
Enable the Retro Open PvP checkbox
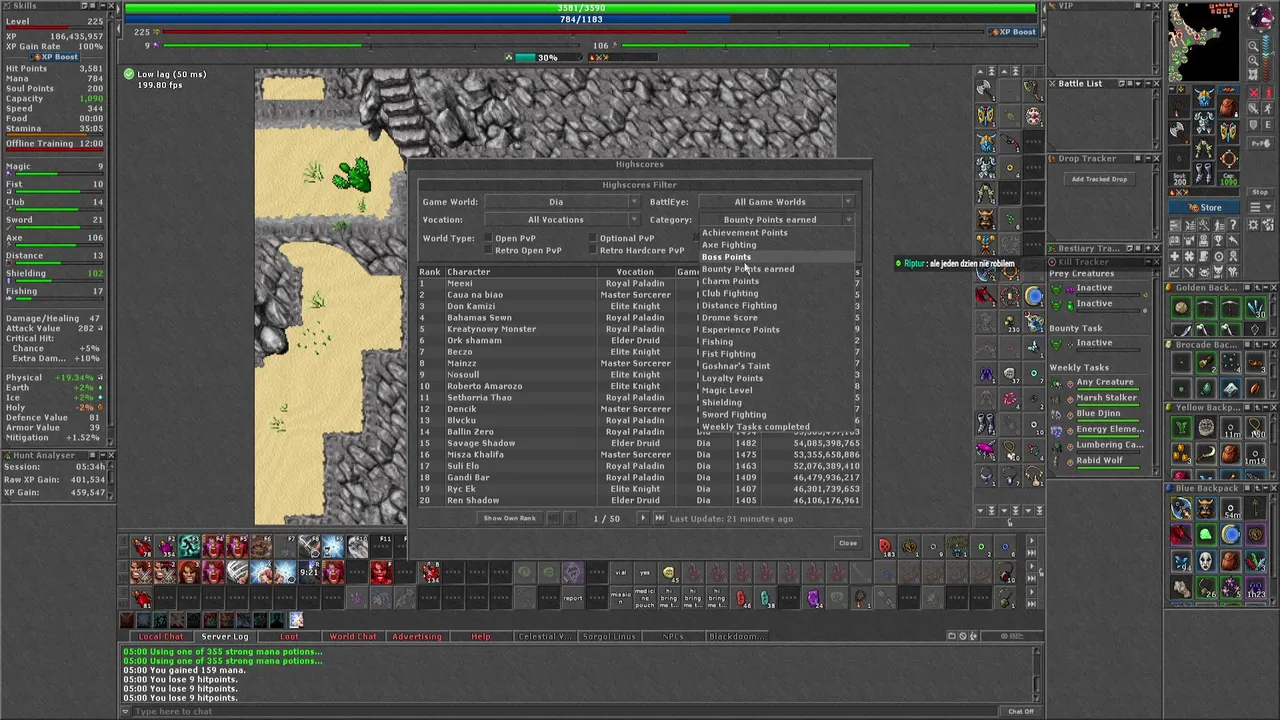488,250
